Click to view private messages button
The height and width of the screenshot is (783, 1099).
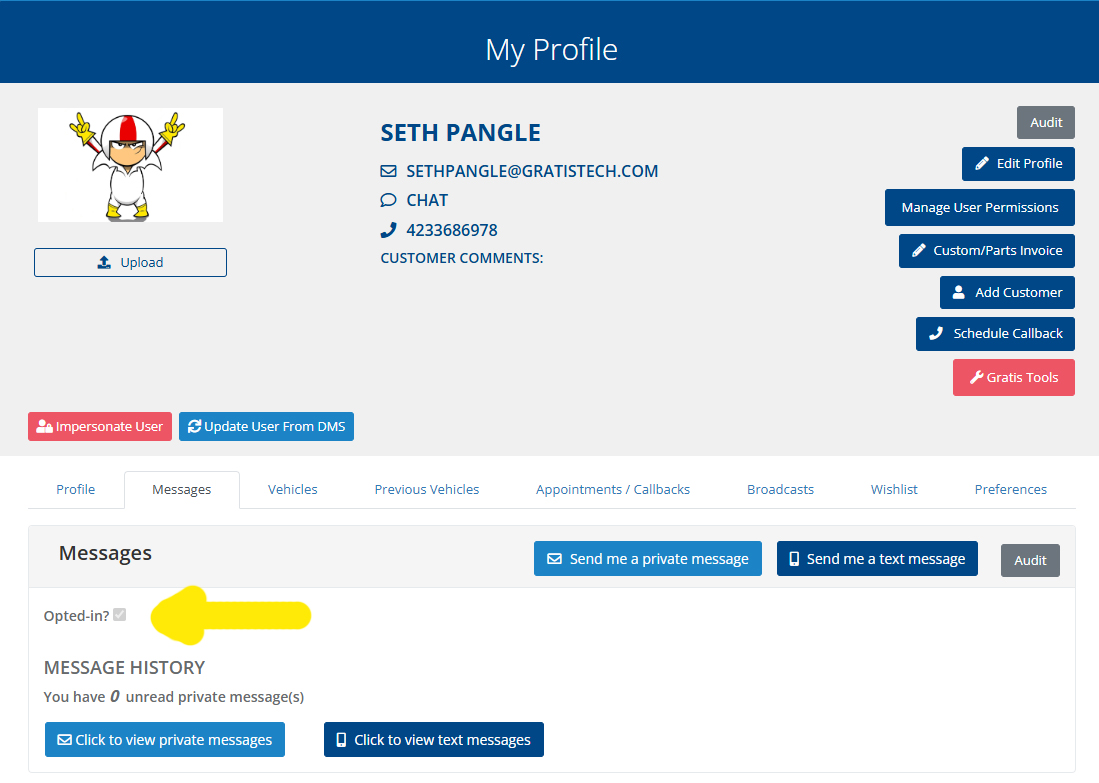(x=165, y=740)
